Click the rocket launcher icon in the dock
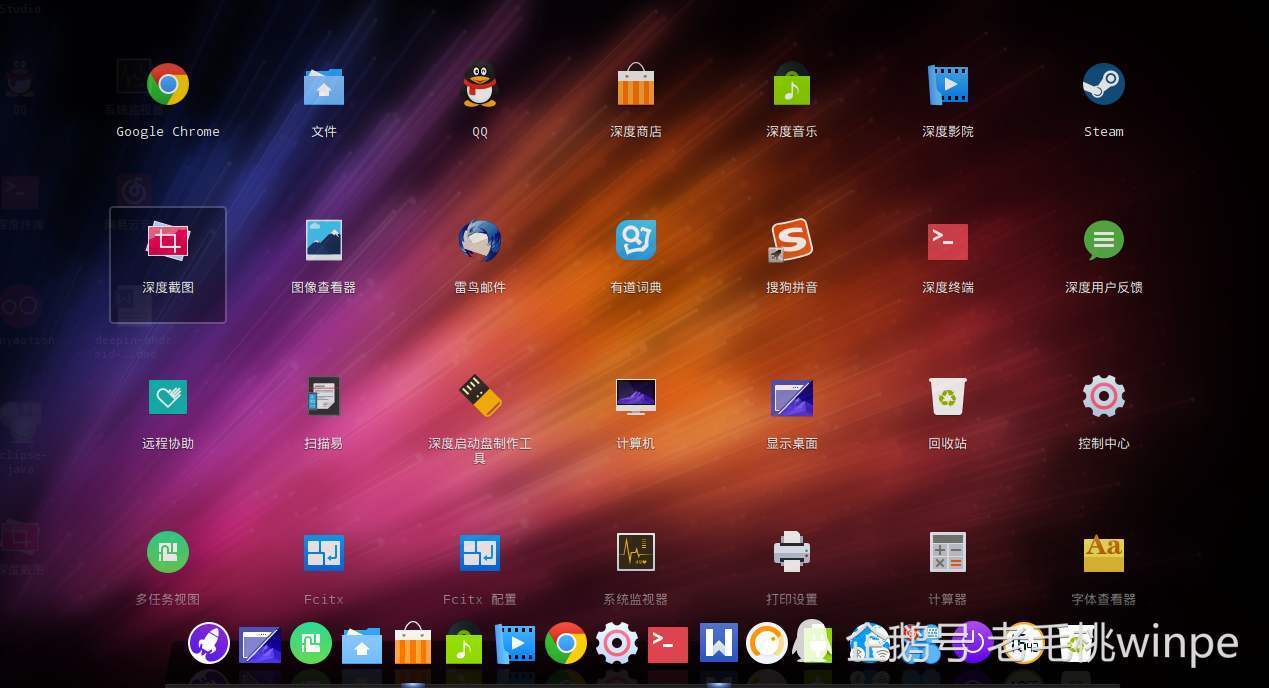 [x=209, y=644]
